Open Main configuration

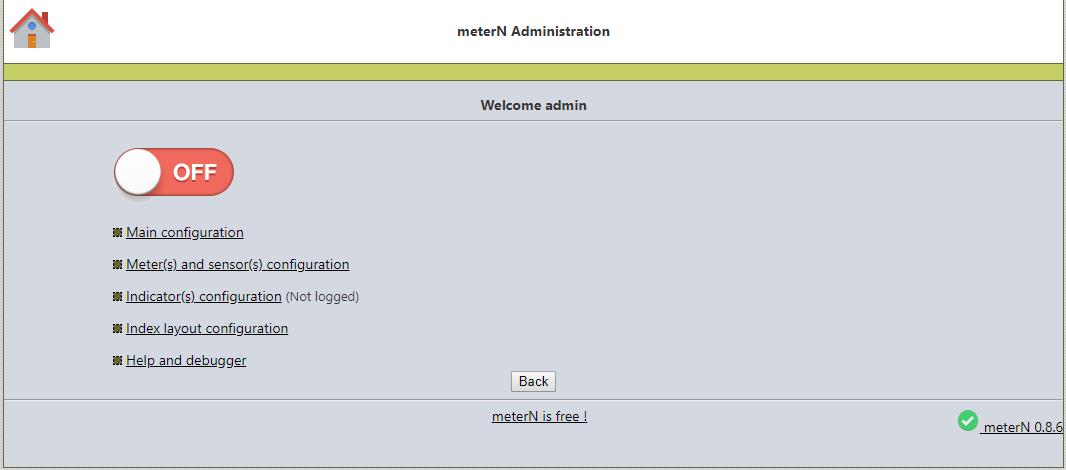coord(185,233)
